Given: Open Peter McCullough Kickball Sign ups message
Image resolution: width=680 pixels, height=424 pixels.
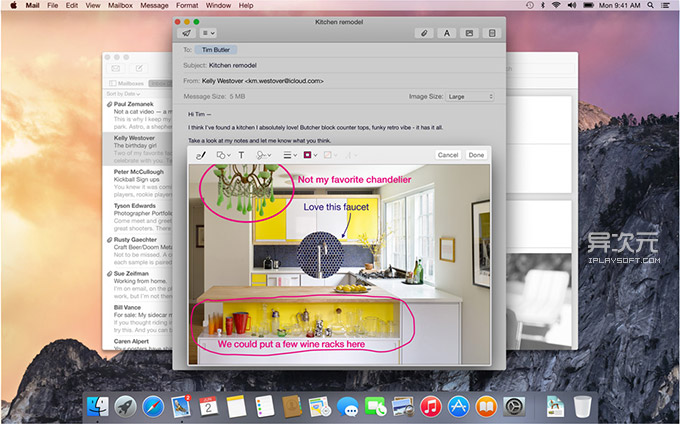Looking at the screenshot, I should click(138, 183).
